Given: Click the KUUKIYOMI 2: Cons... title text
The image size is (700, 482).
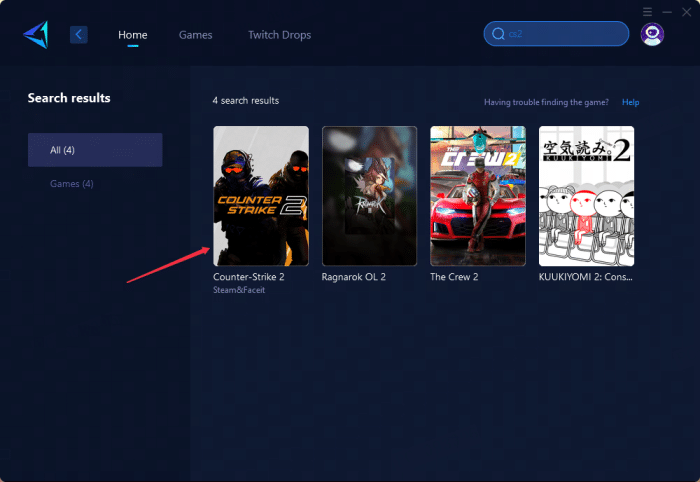Looking at the screenshot, I should (x=585, y=277).
